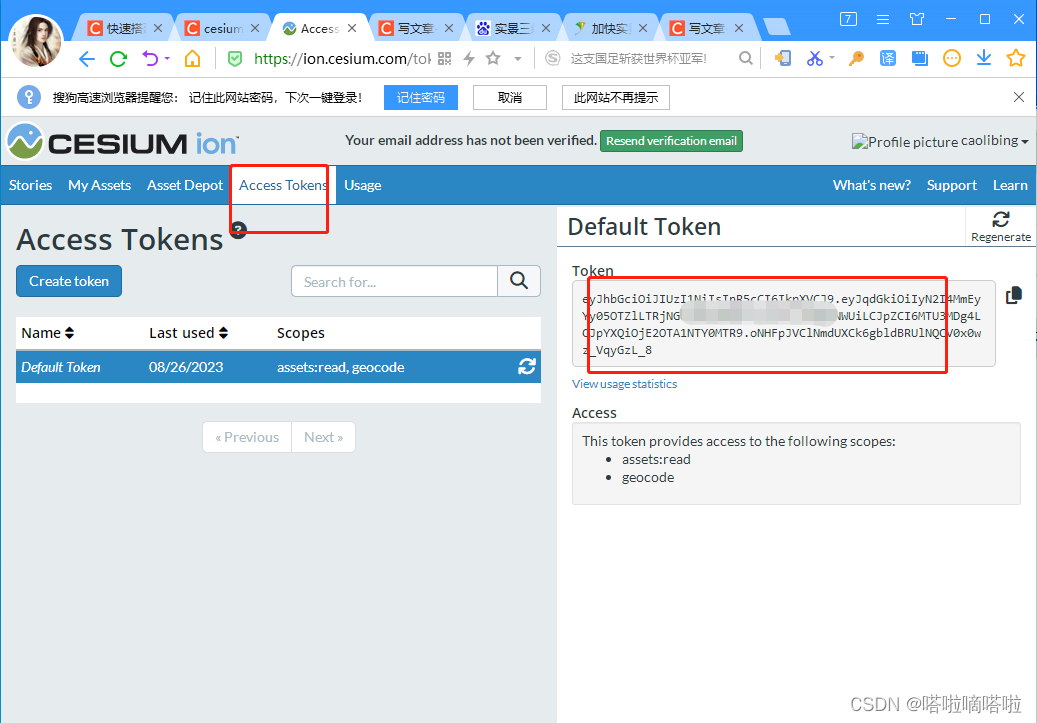Click the search magnifier button beside Search for
Screen dimensions: 1037x723
click(x=519, y=281)
